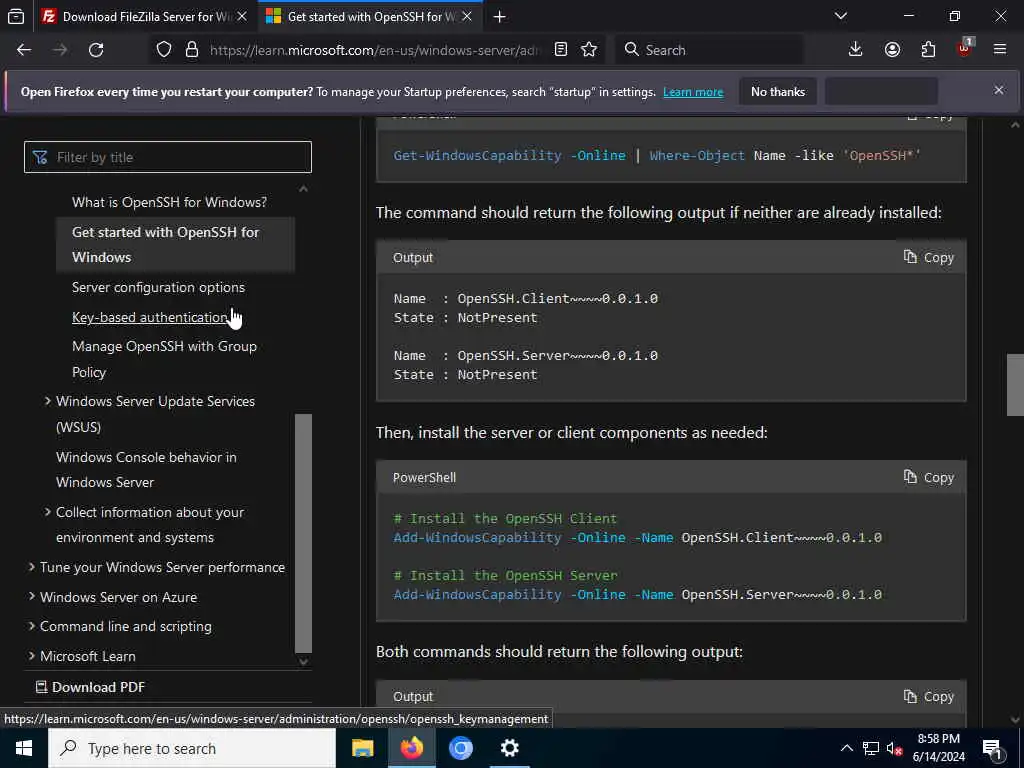Open a new tab with the plus button
Viewport: 1024px width, 768px height.
[x=500, y=17]
